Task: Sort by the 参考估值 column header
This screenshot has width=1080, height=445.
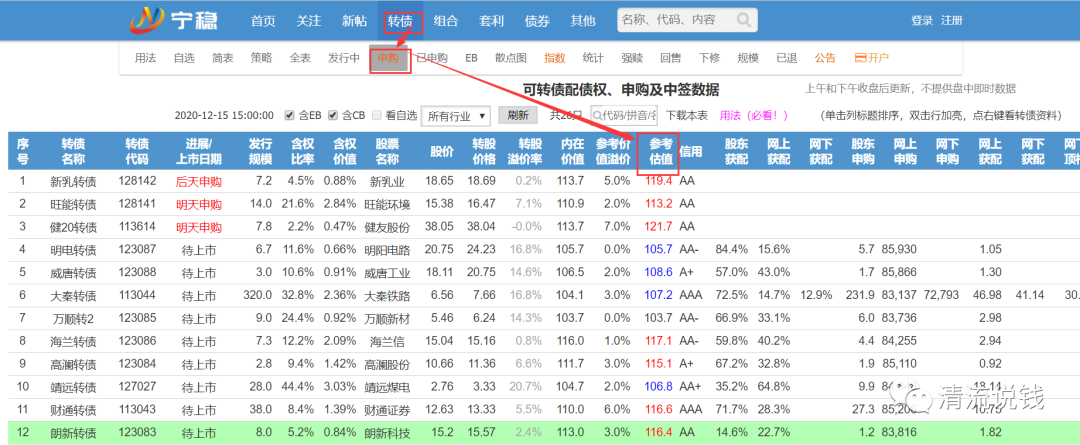Action: (659, 151)
